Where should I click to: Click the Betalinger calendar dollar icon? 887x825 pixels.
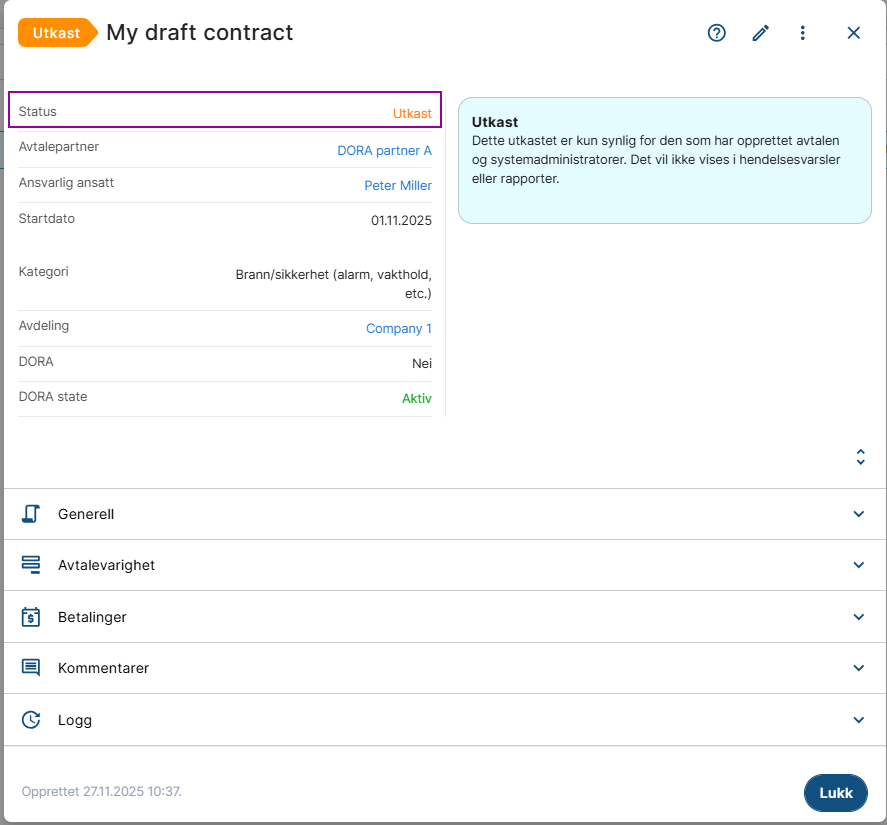31,617
